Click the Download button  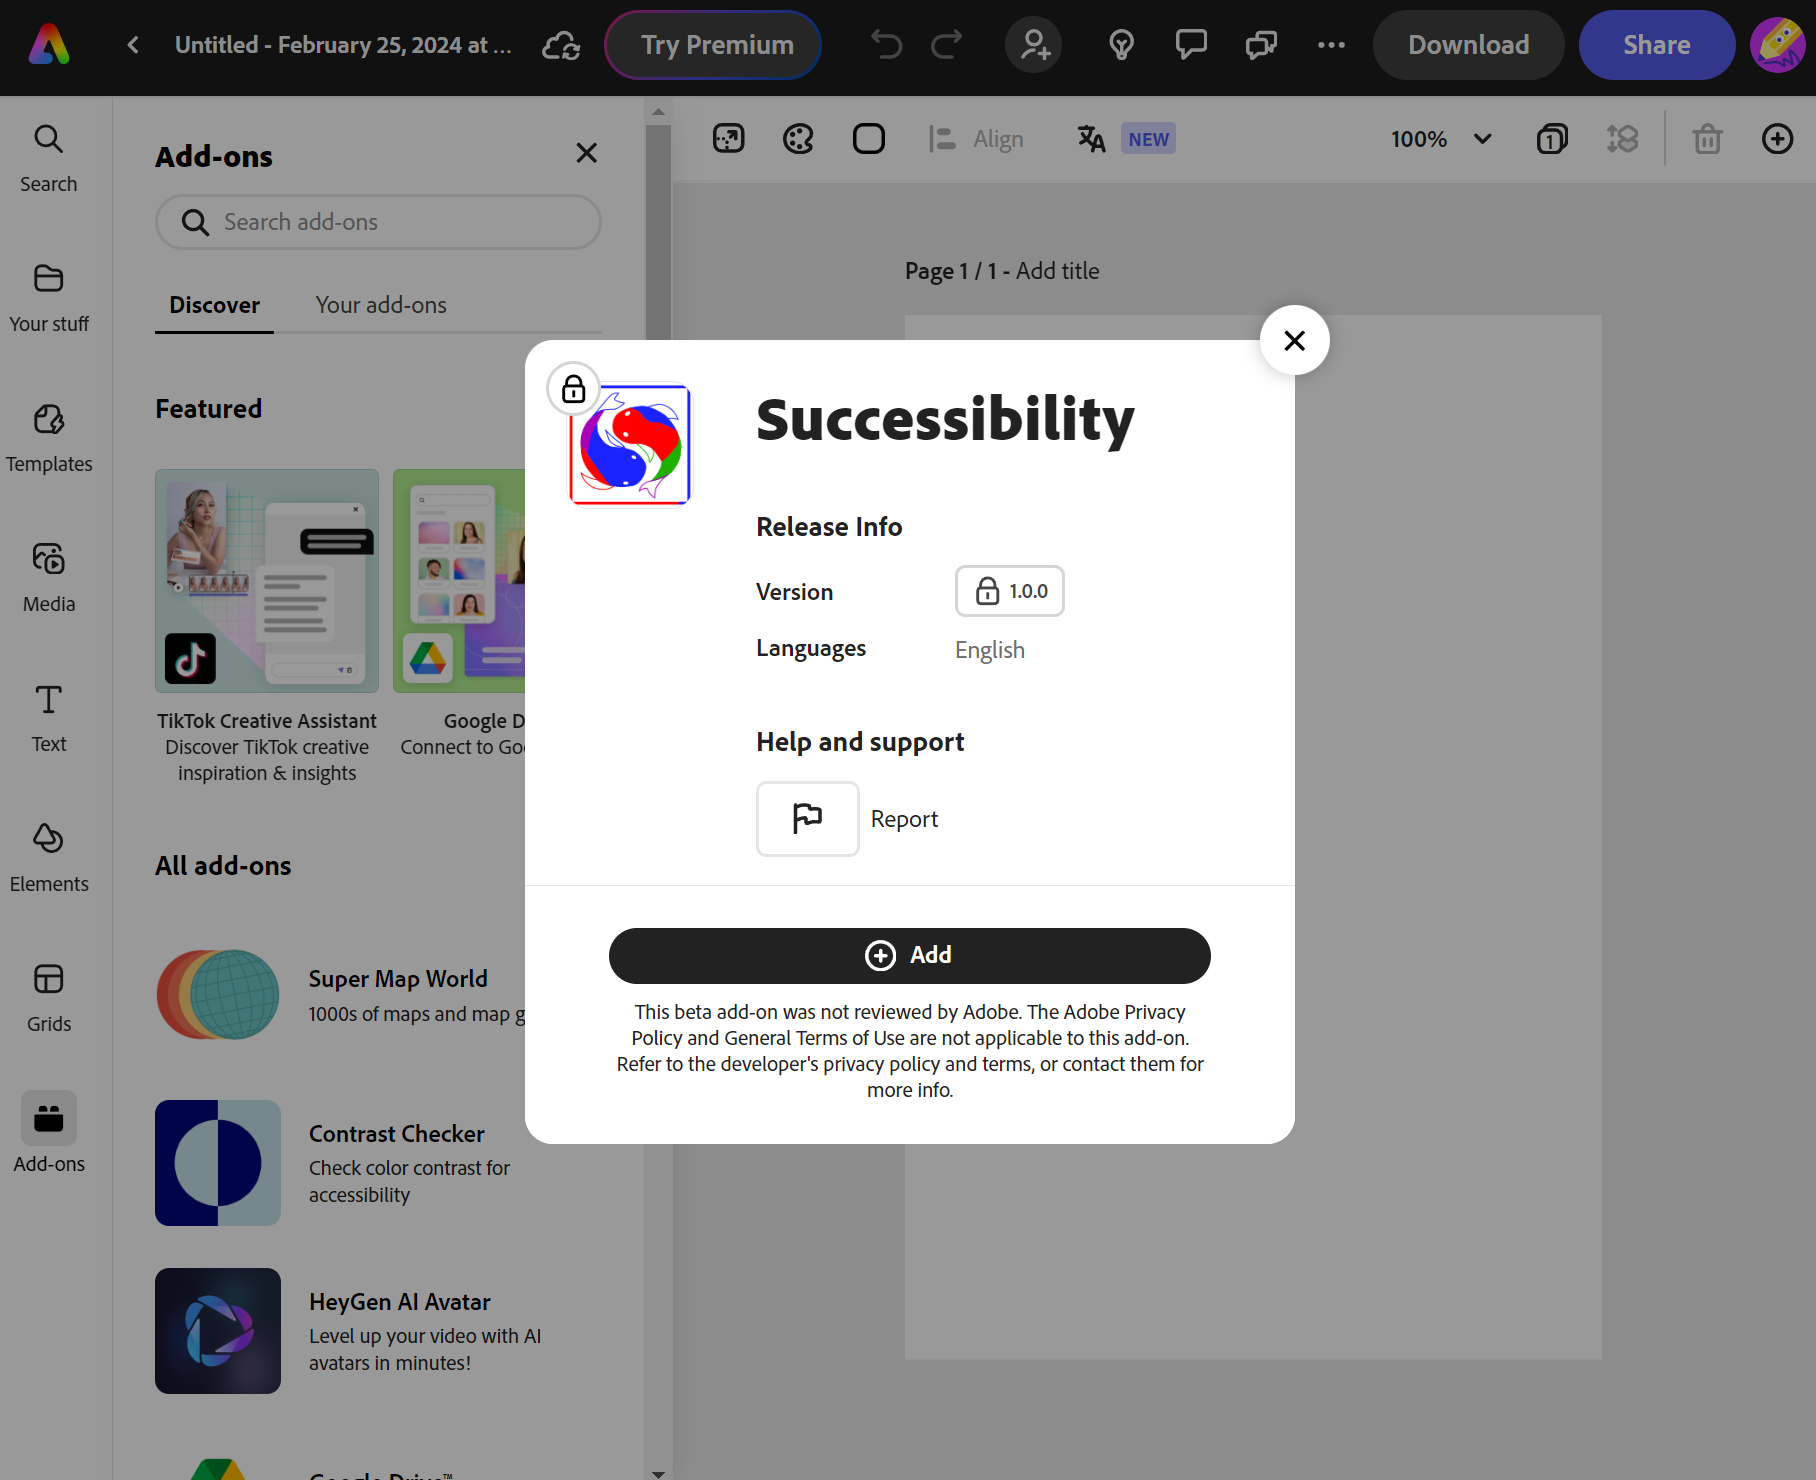click(x=1468, y=45)
